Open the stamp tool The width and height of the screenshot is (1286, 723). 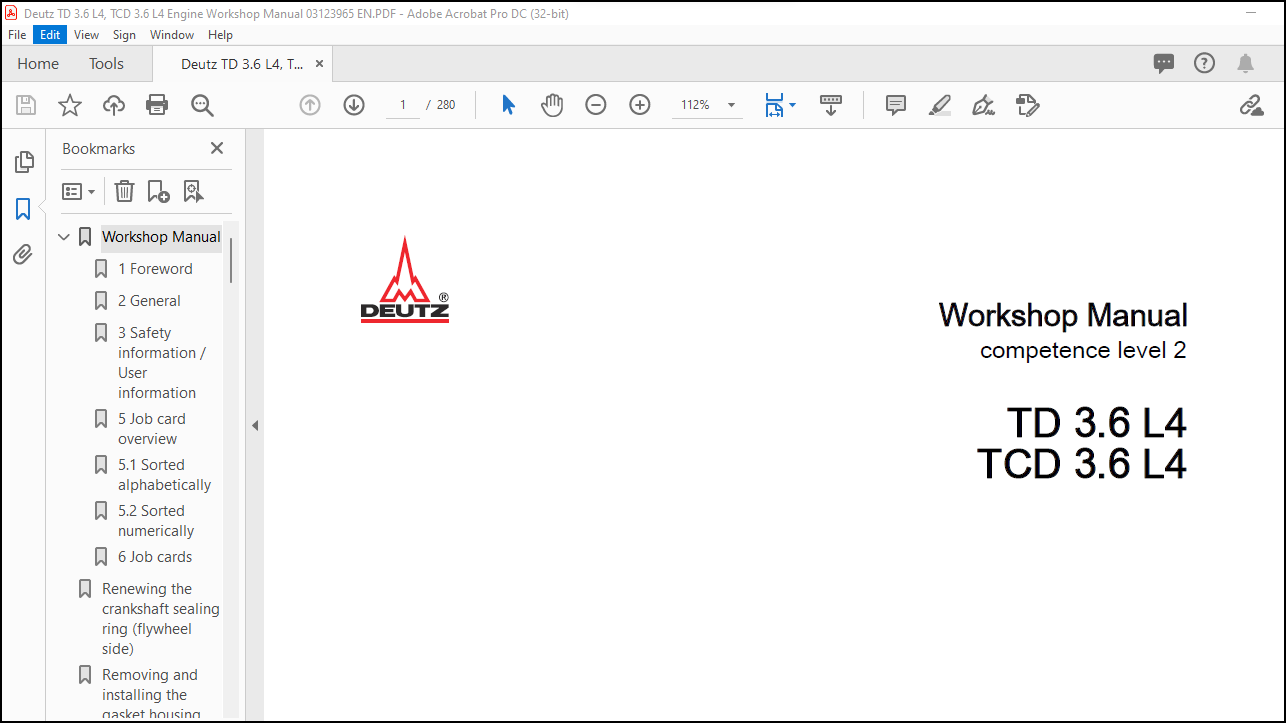[x=1027, y=105]
